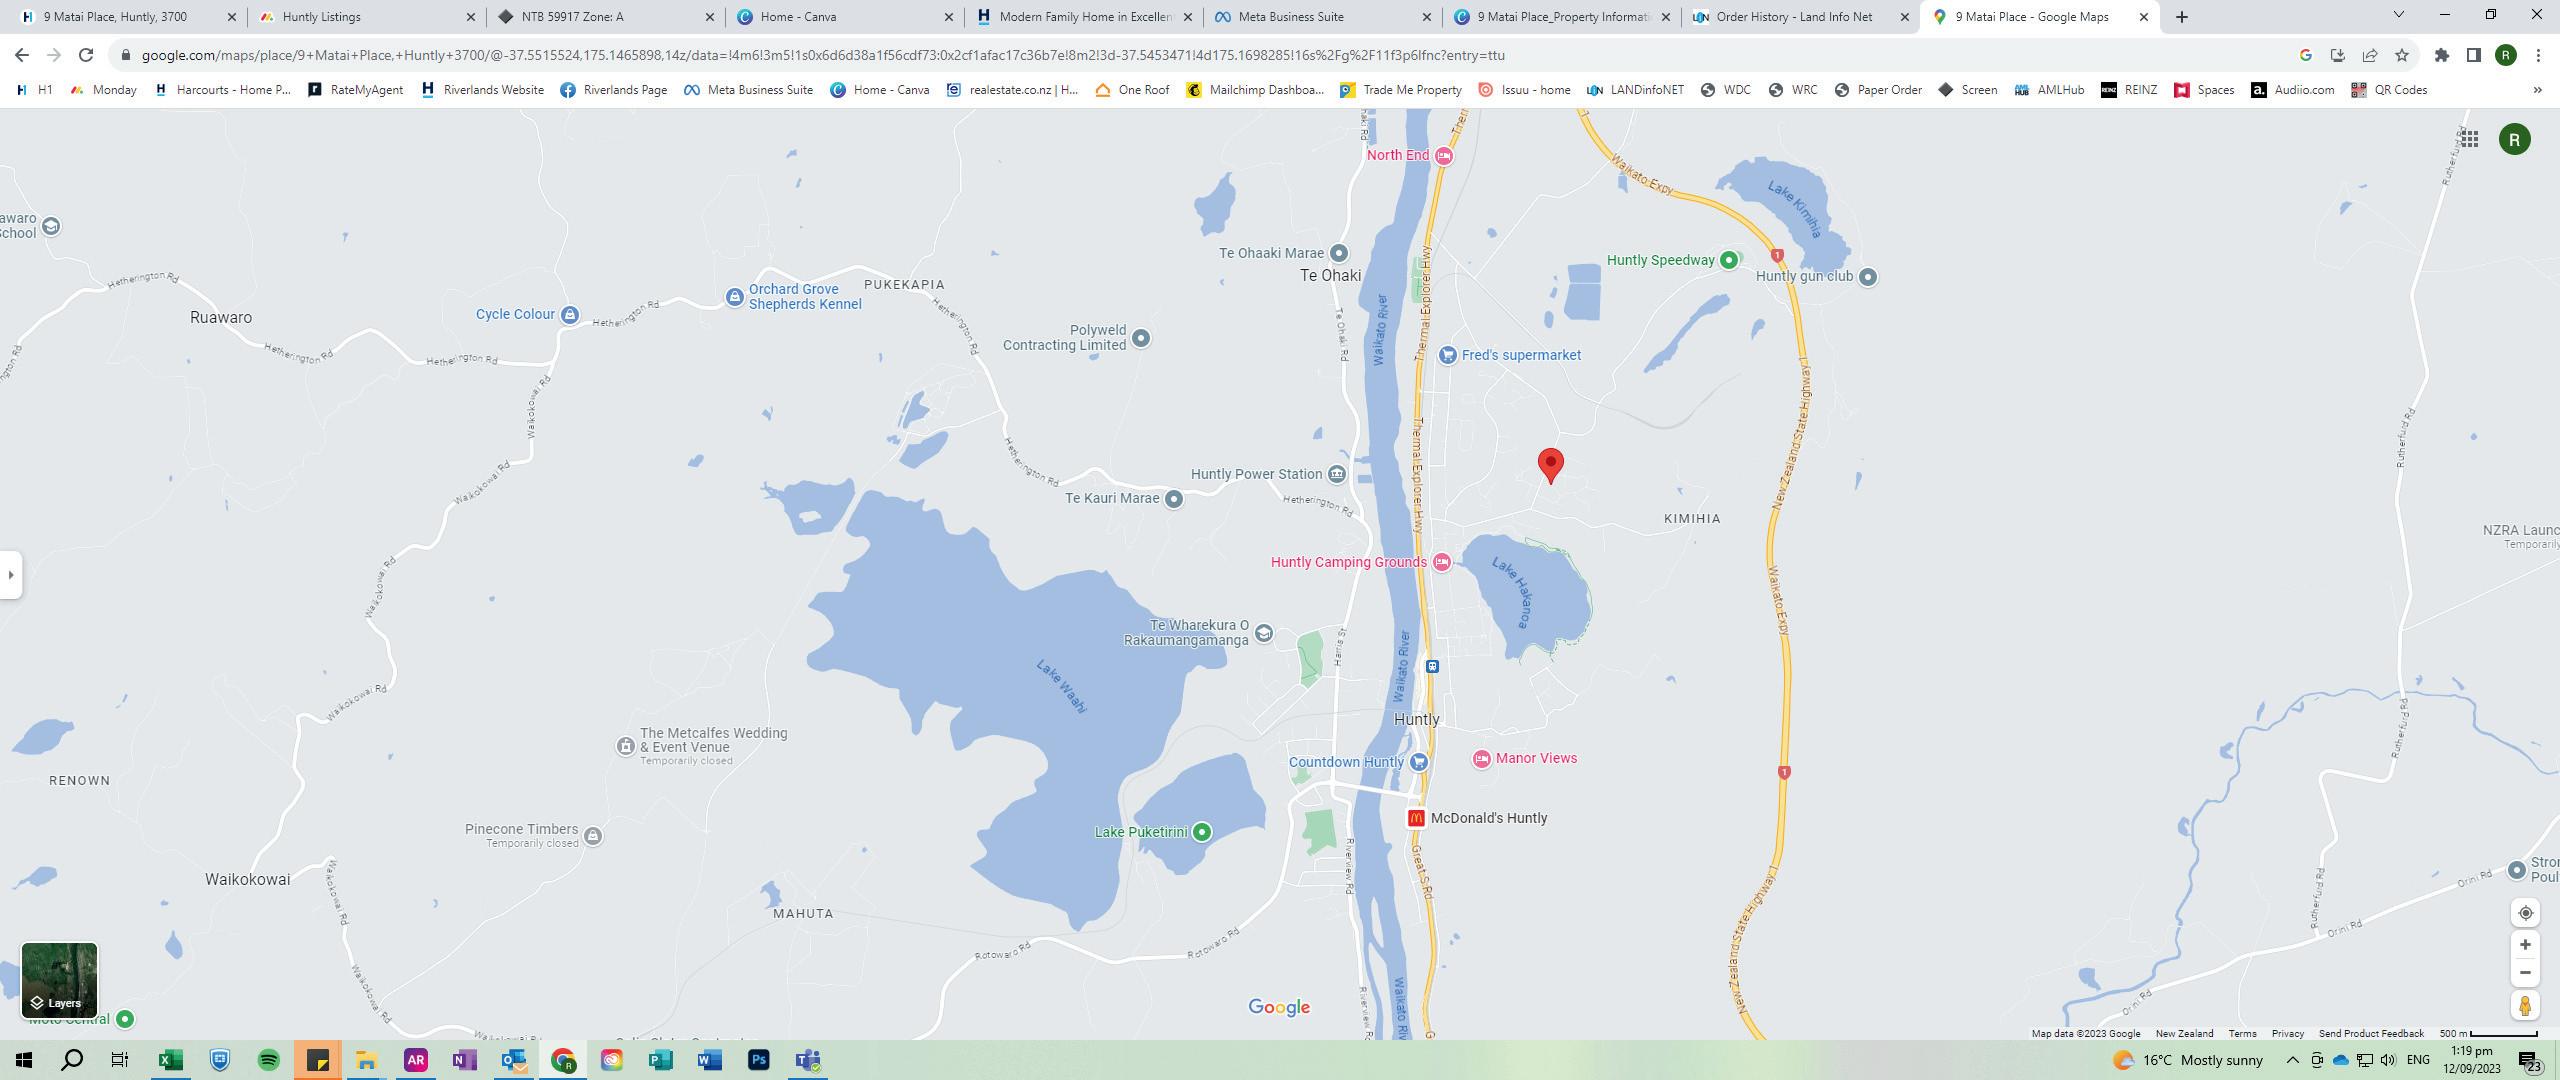2560x1080 pixels.
Task: Click the Street View Pegman icon
Action: (2524, 1006)
